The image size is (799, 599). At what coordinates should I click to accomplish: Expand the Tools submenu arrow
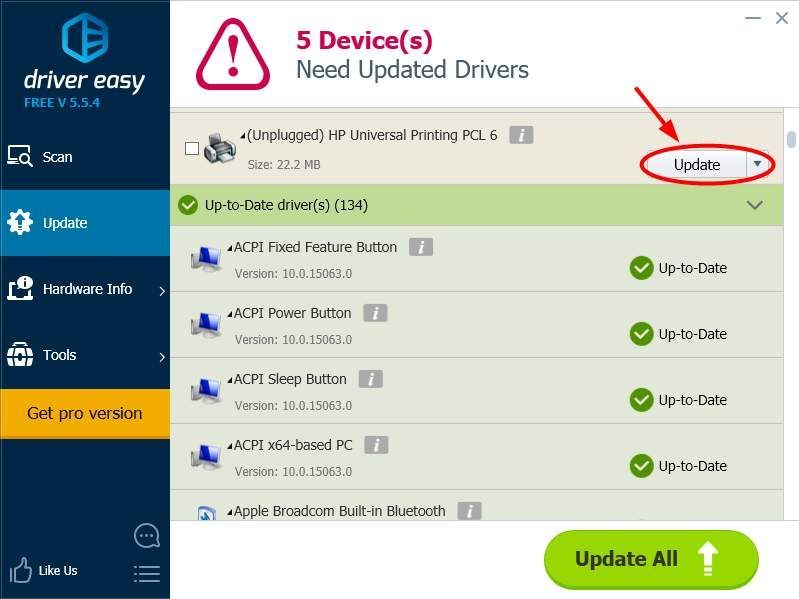162,356
